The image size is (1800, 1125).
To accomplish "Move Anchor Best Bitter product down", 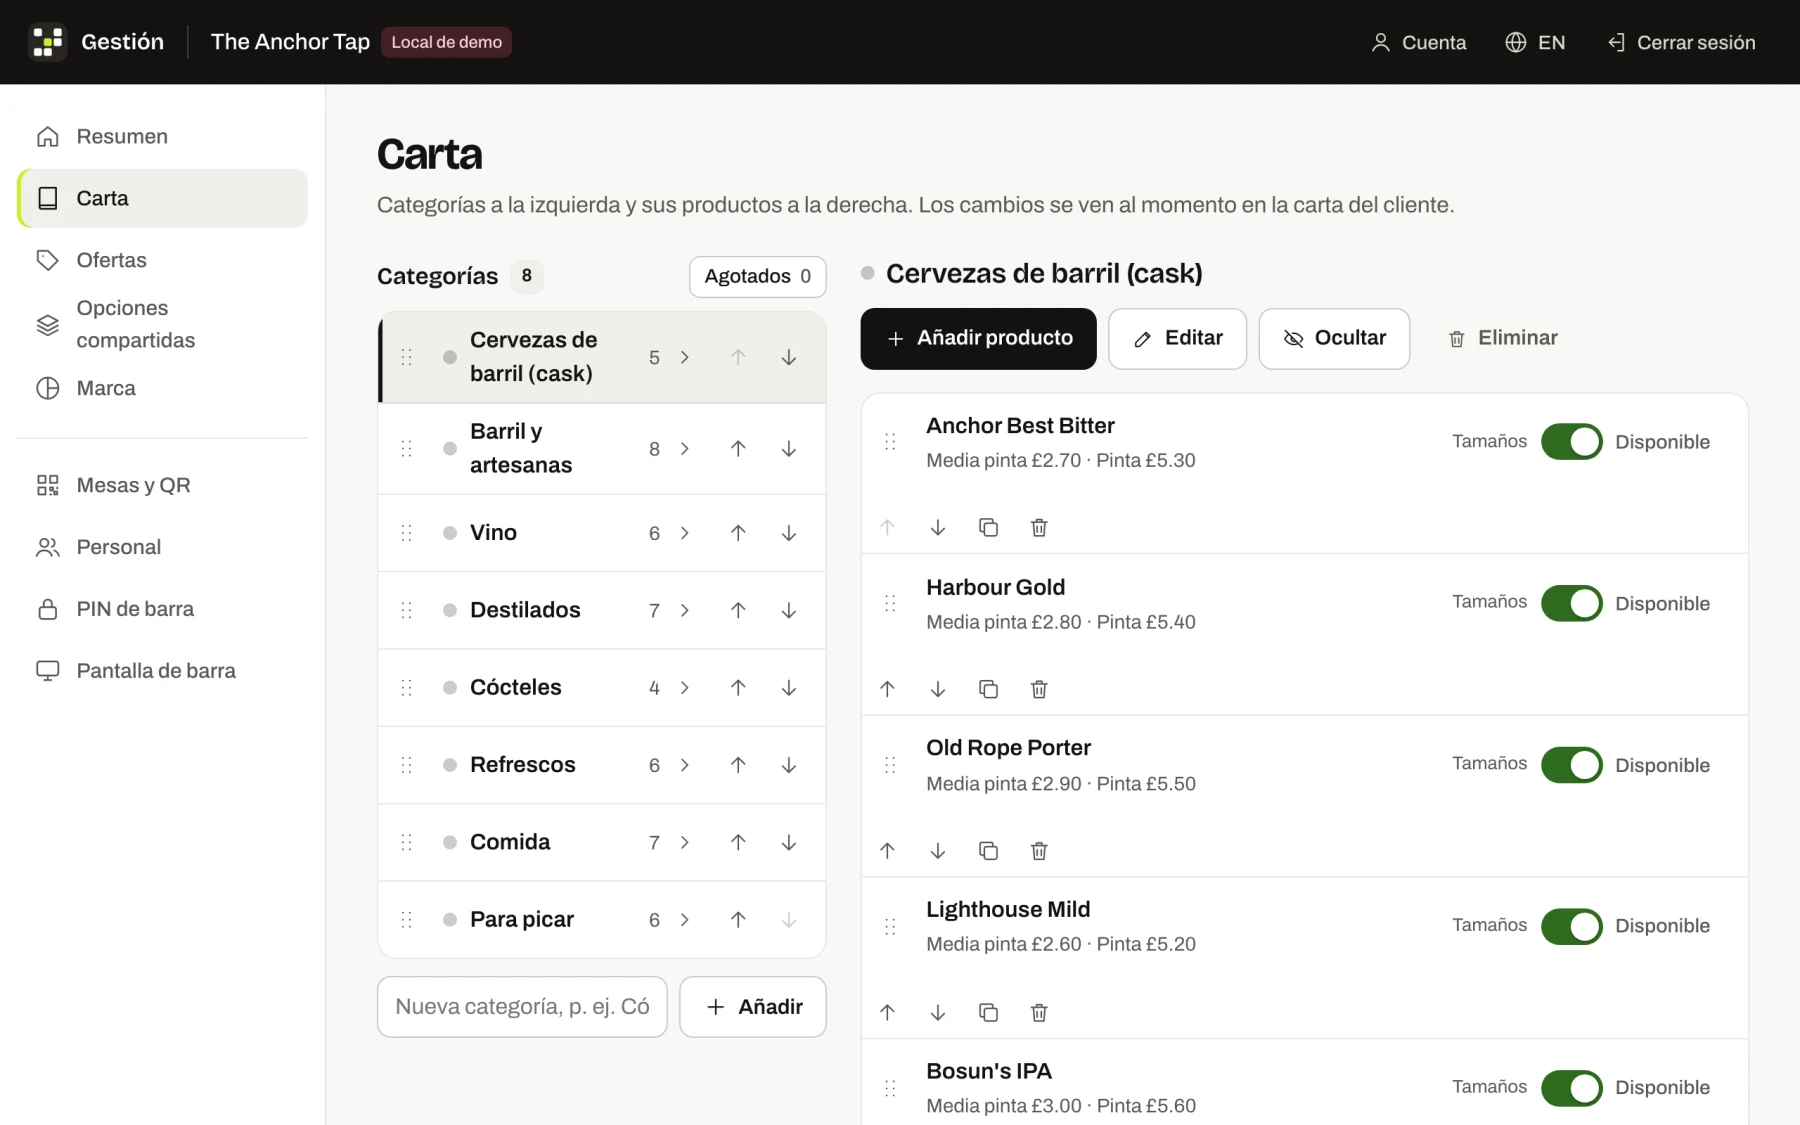I will [x=938, y=527].
